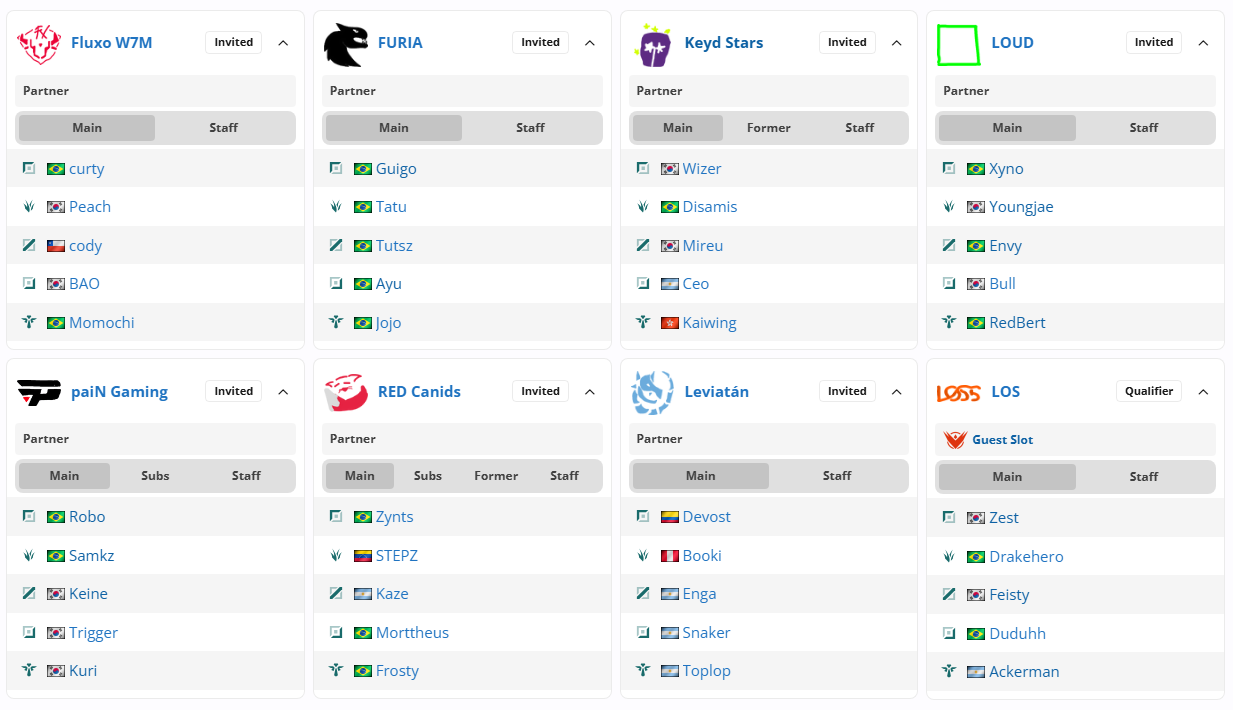The width and height of the screenshot is (1233, 710).
Task: Collapse the FURIA team card
Action: [590, 43]
